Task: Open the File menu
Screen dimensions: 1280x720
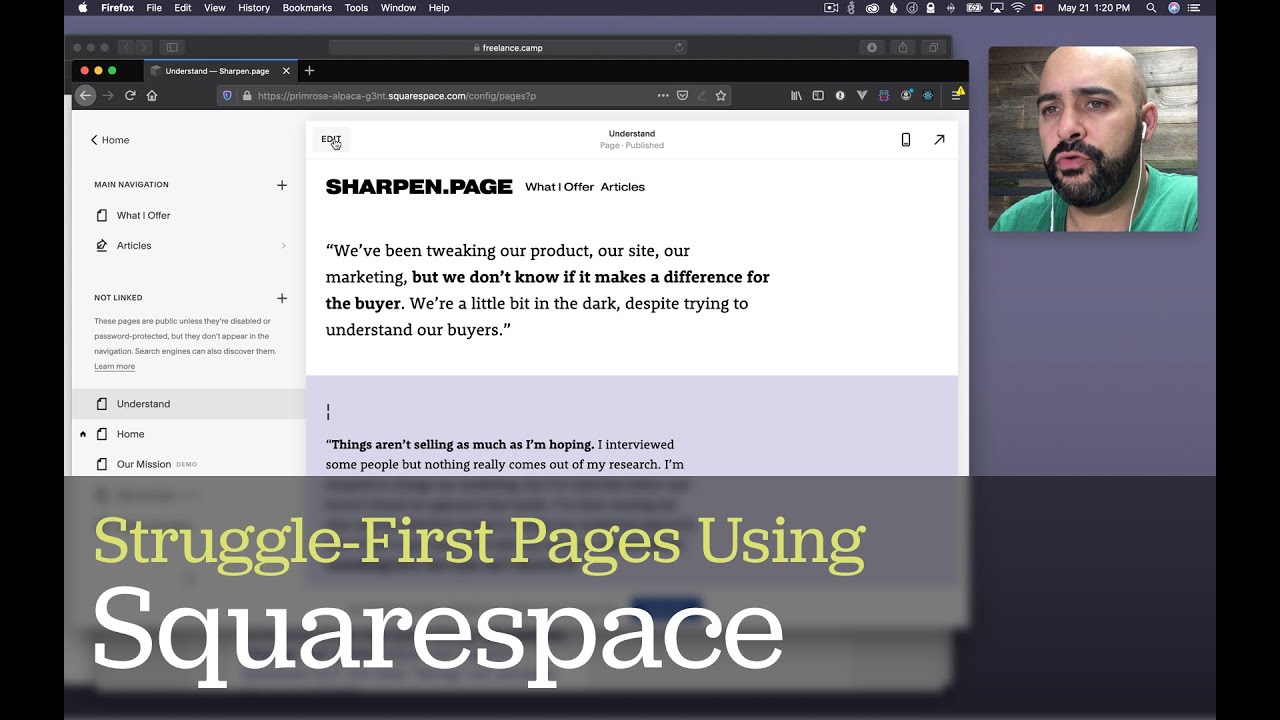Action: point(154,8)
